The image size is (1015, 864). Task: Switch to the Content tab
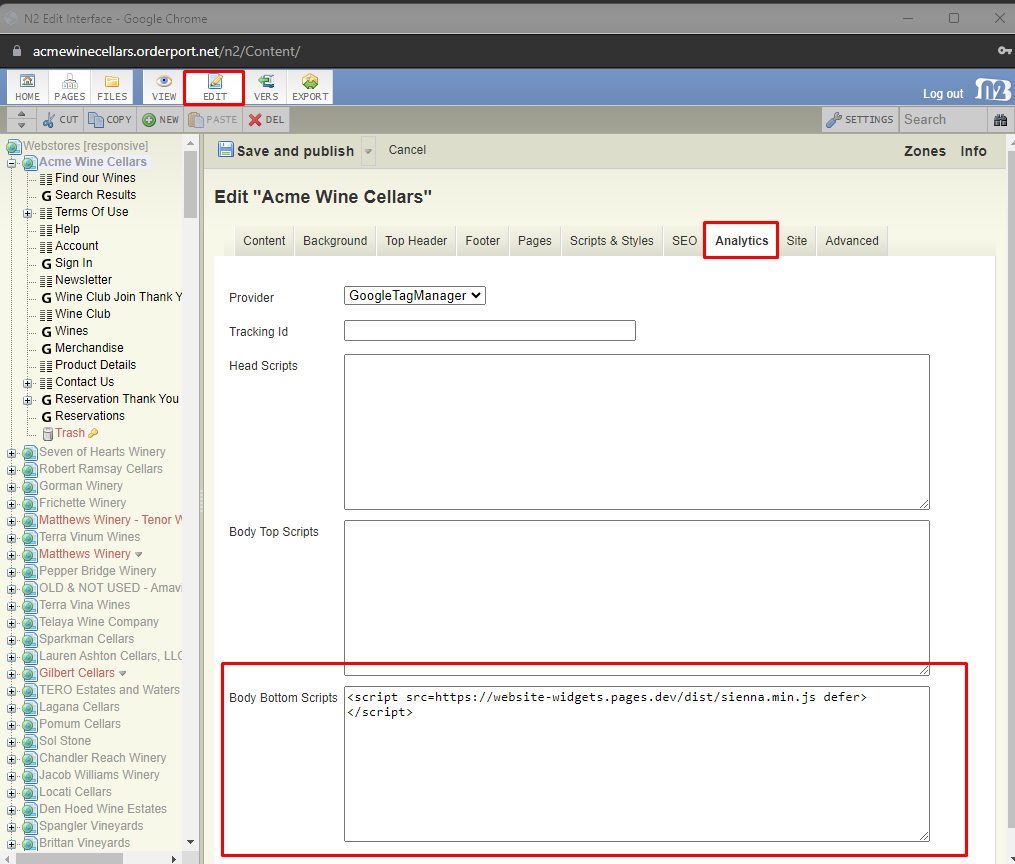coord(264,241)
